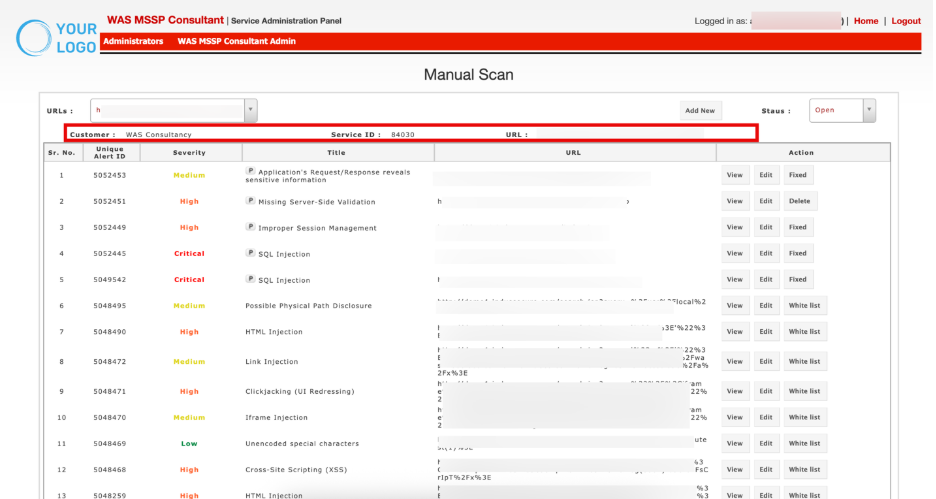Image resolution: width=936 pixels, height=499 pixels.
Task: White list Cross-Site Scripting (XSS) alert
Action: (x=805, y=470)
